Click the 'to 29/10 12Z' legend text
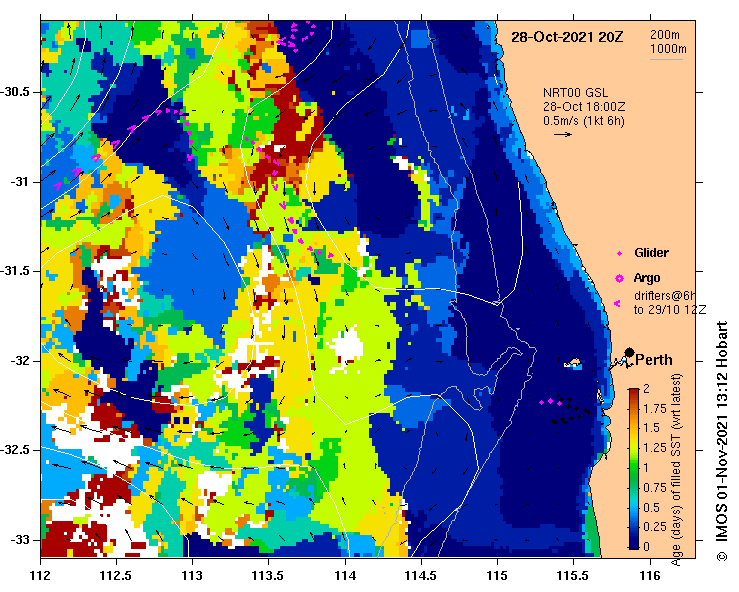The height and width of the screenshot is (592, 739). point(670,310)
